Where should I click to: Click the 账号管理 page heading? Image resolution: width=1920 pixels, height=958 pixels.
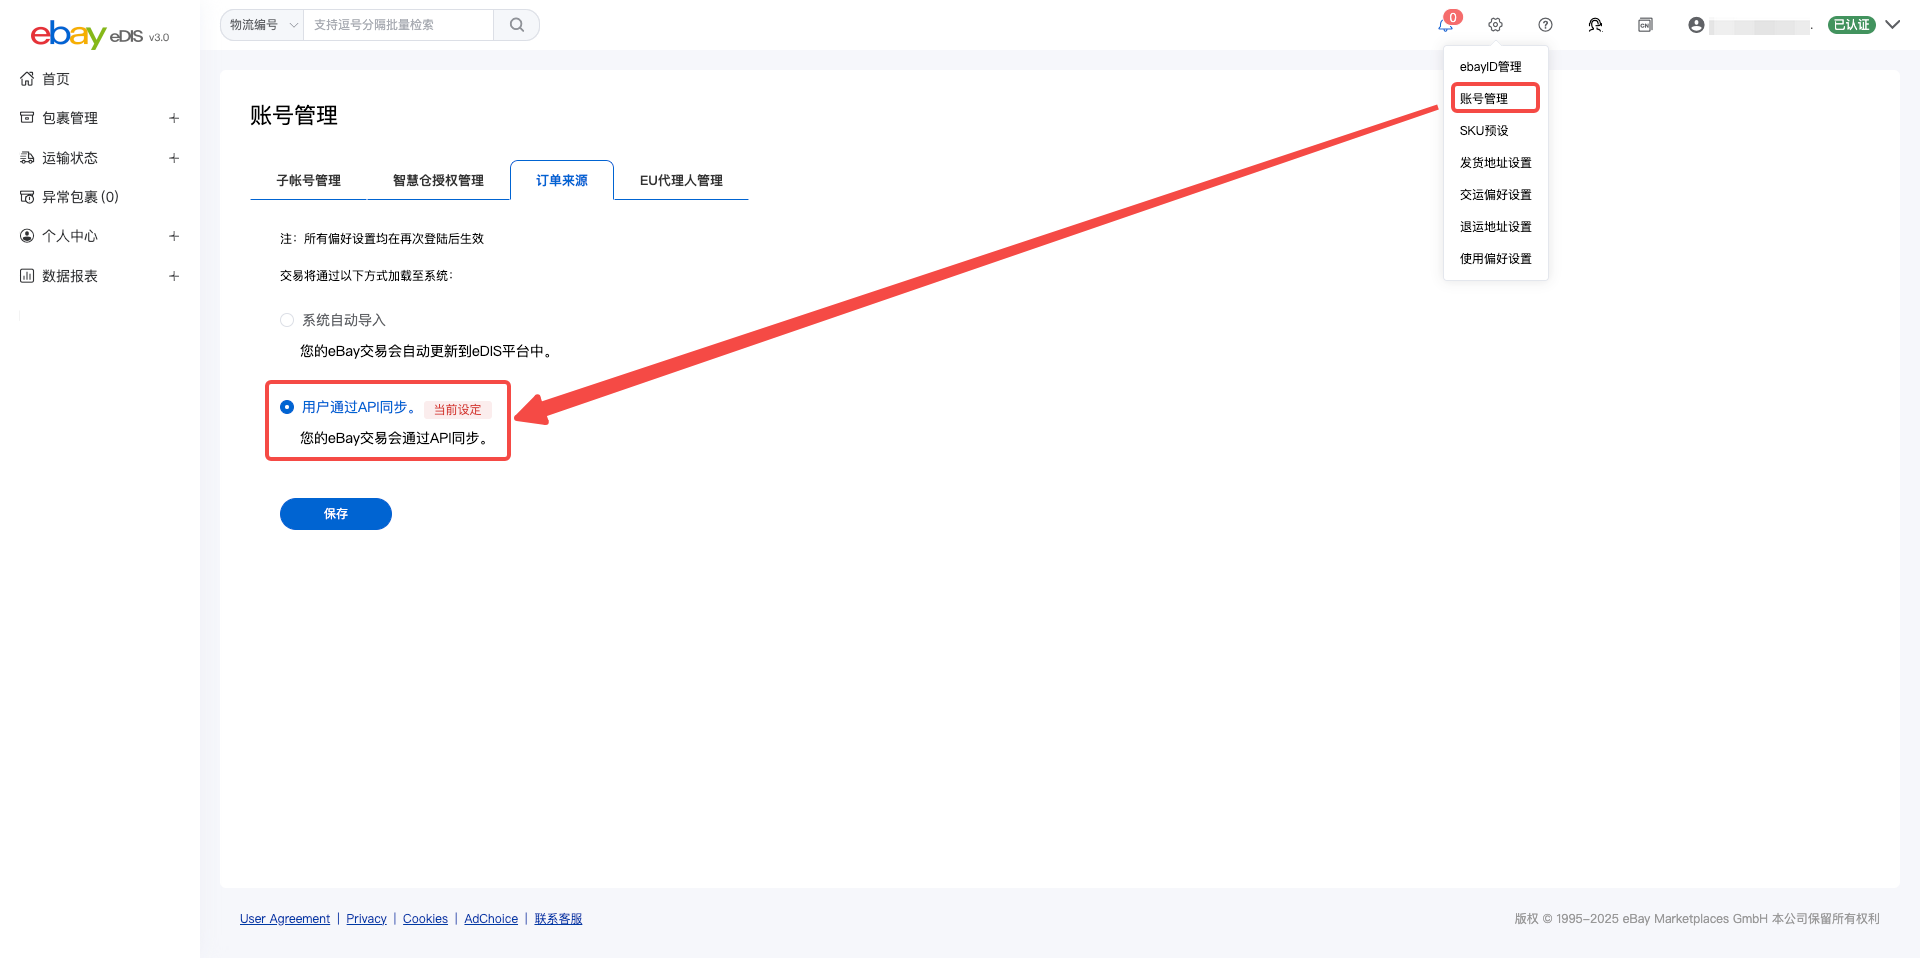(294, 116)
